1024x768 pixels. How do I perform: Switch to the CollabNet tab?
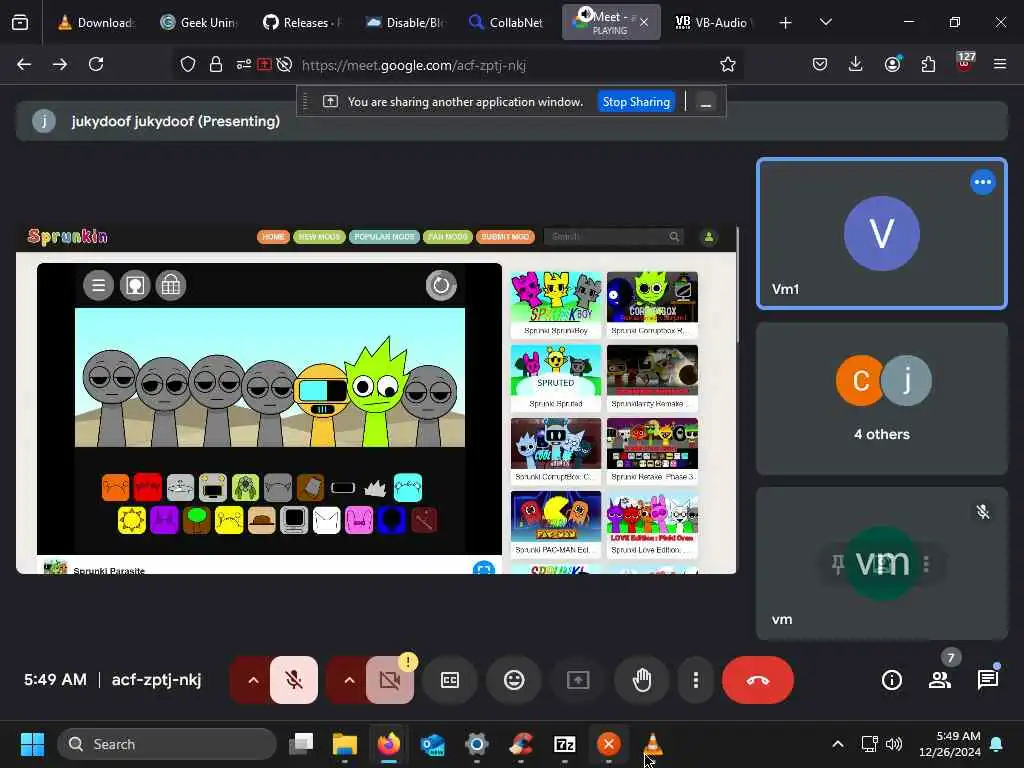[506, 22]
